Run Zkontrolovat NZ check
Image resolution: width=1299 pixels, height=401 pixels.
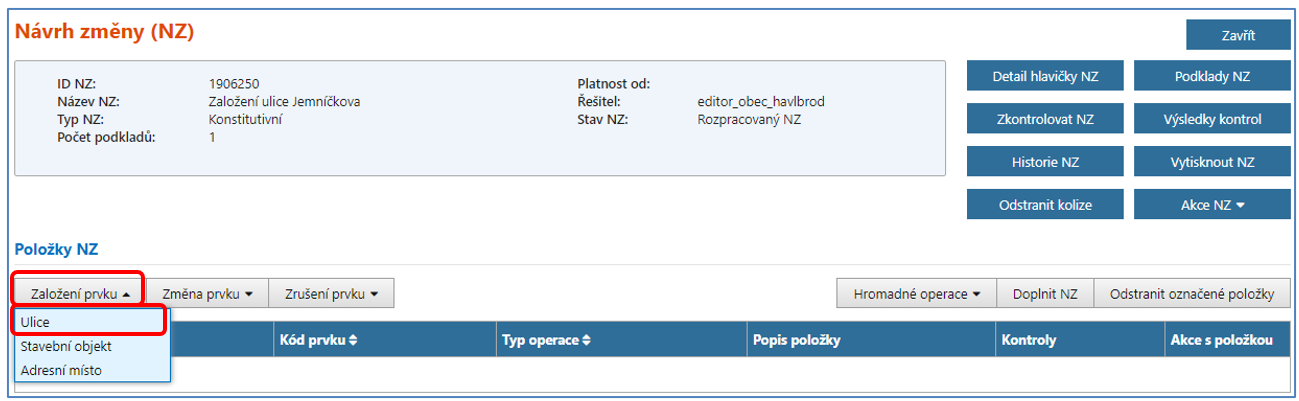[1045, 119]
